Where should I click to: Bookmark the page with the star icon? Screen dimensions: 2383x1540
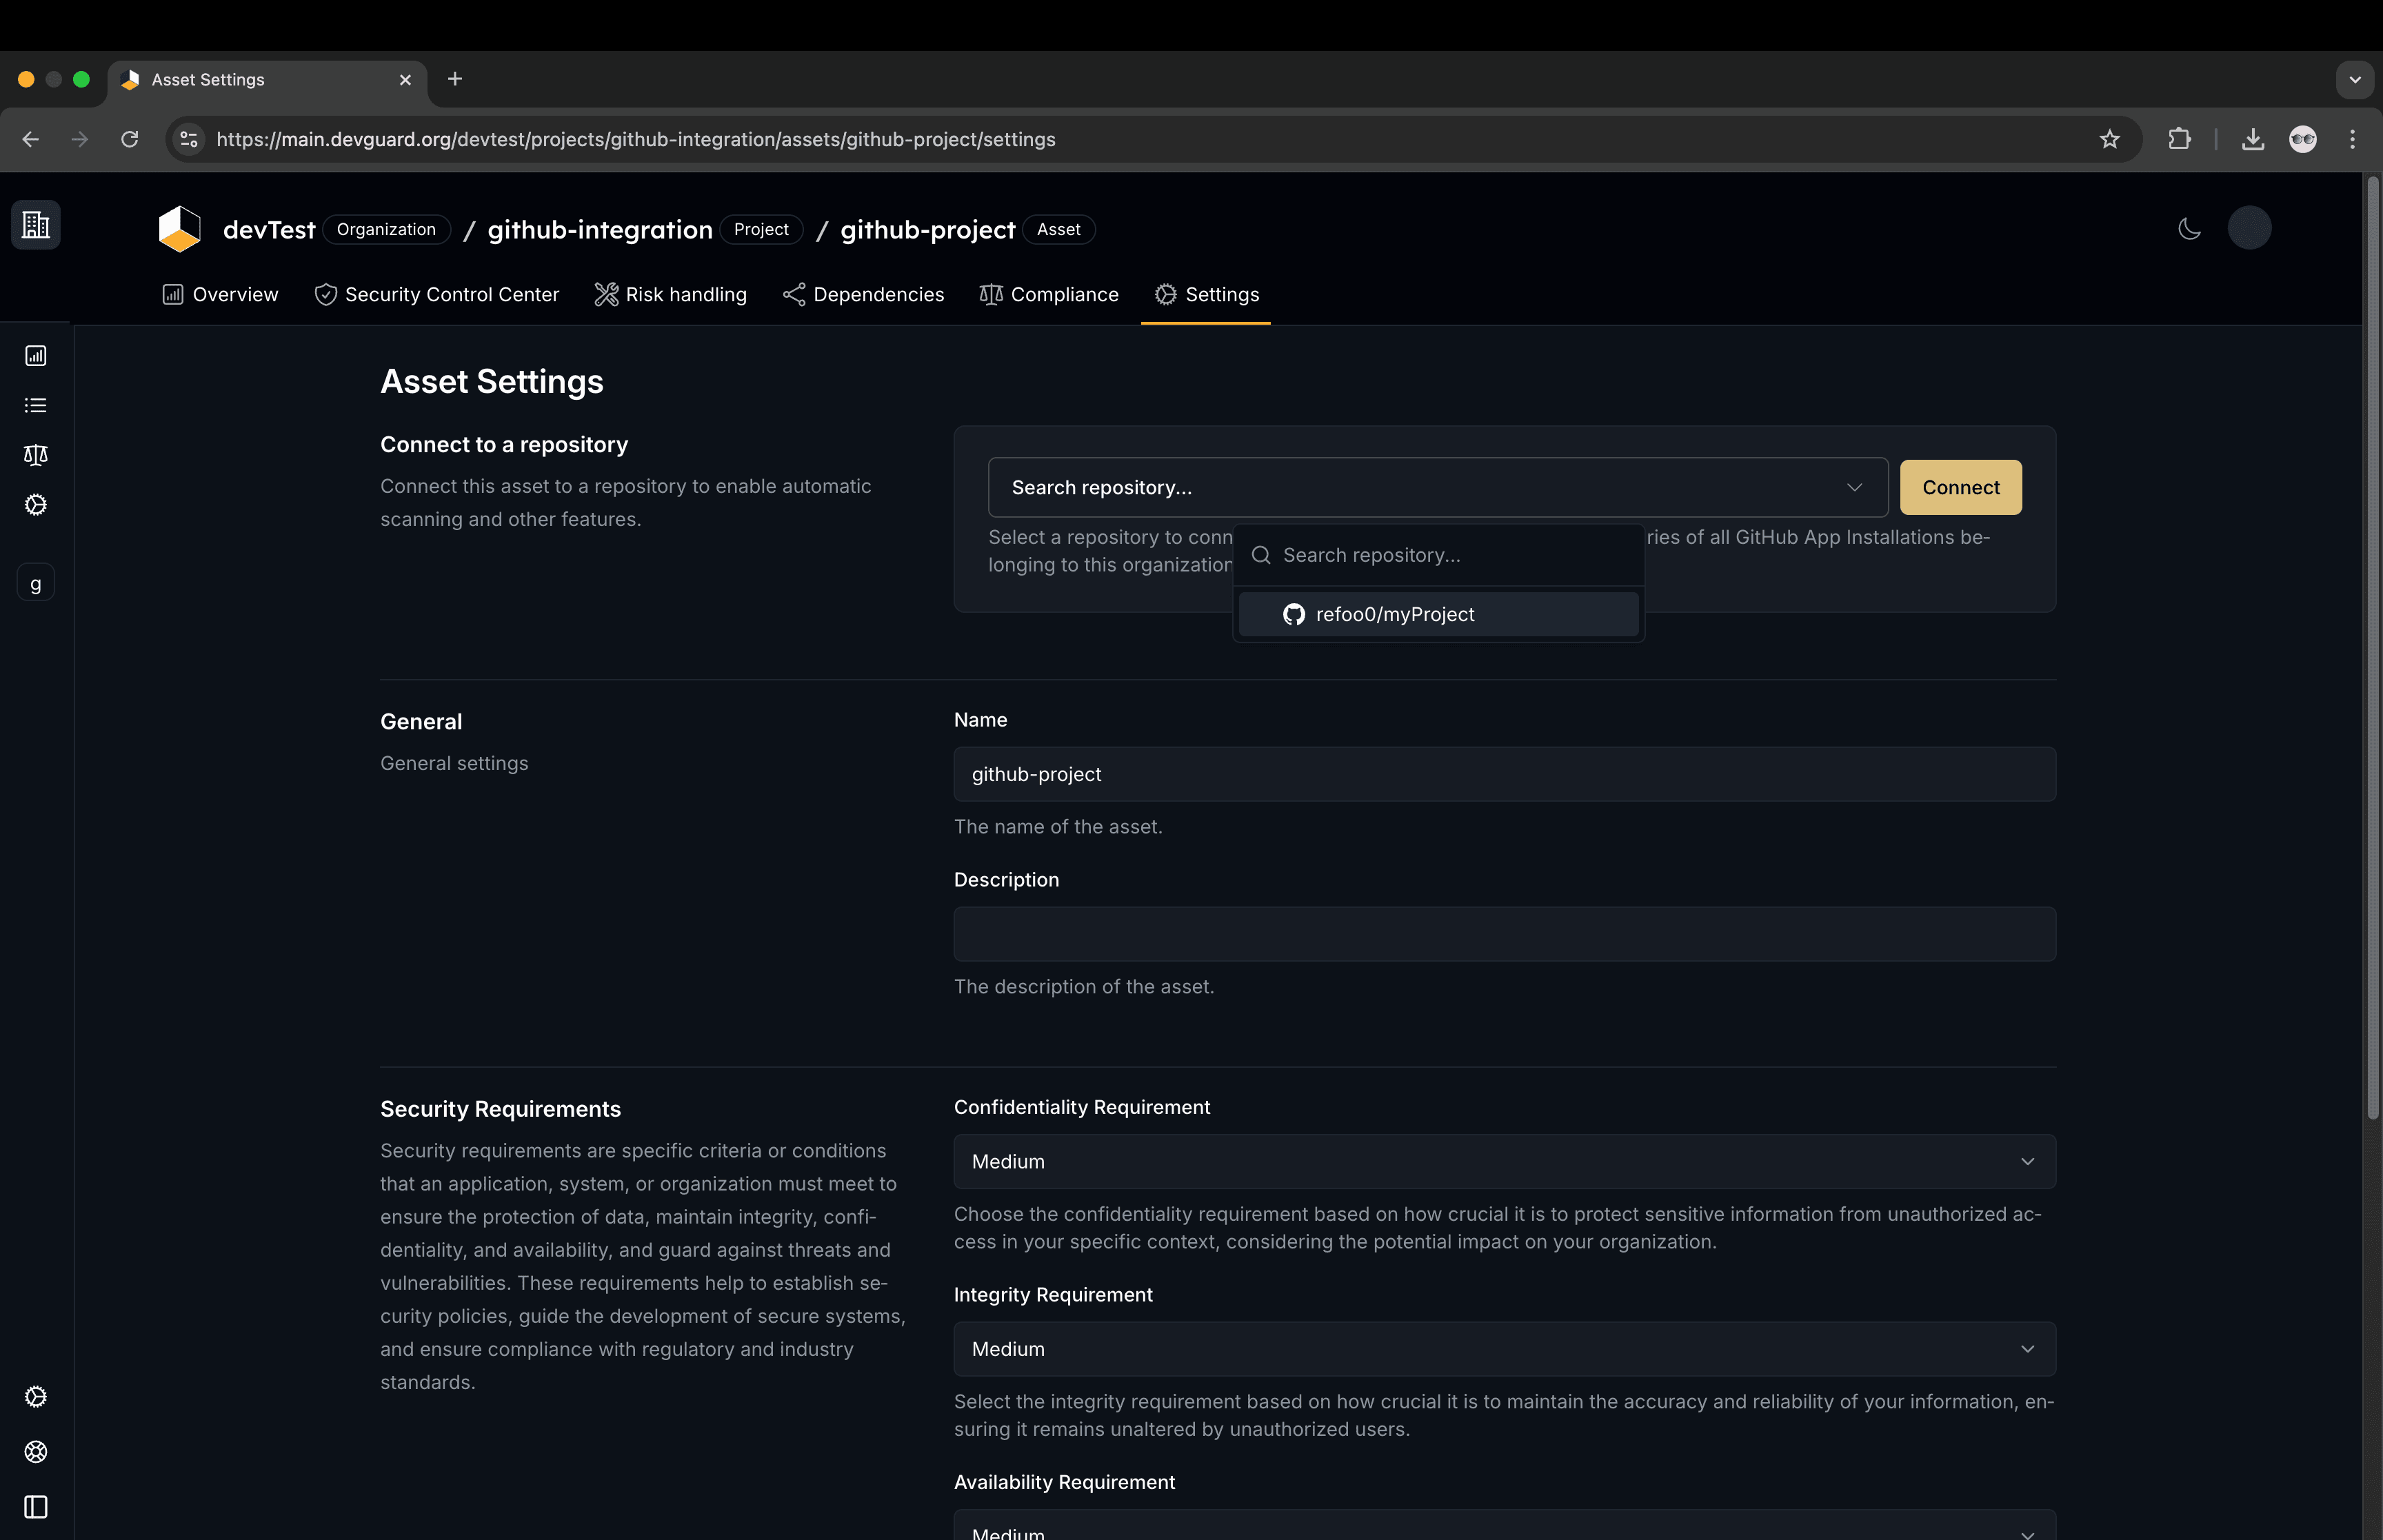[x=2109, y=139]
